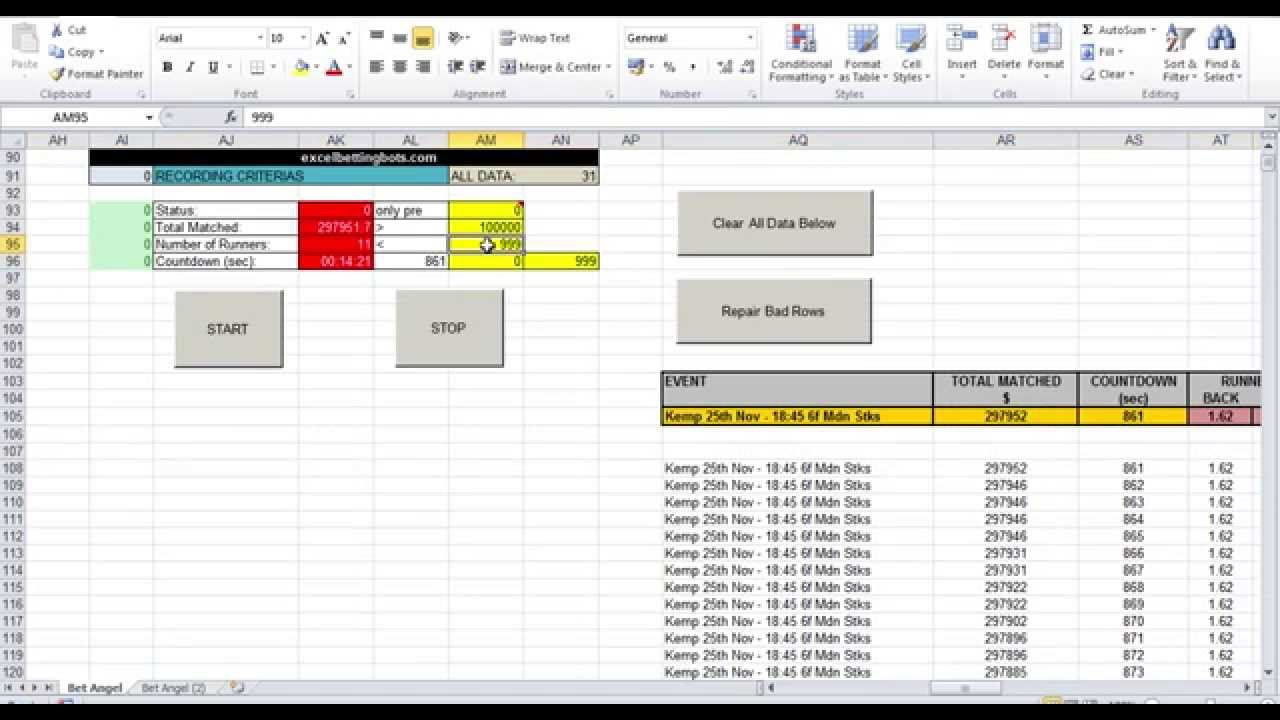Expand the Fill dropdown in Editing

point(1120,52)
